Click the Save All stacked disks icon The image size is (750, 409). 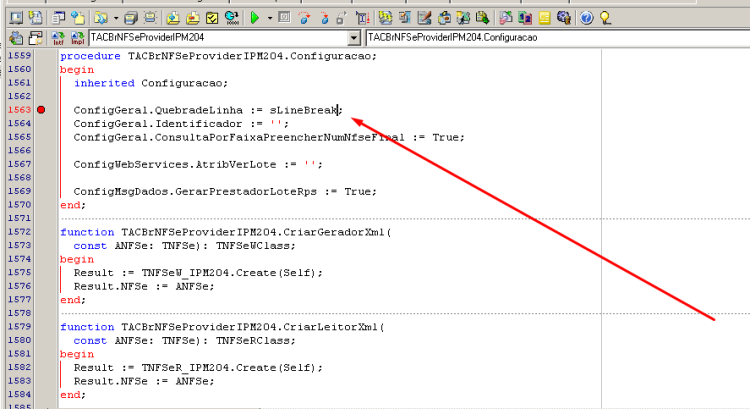point(131,18)
